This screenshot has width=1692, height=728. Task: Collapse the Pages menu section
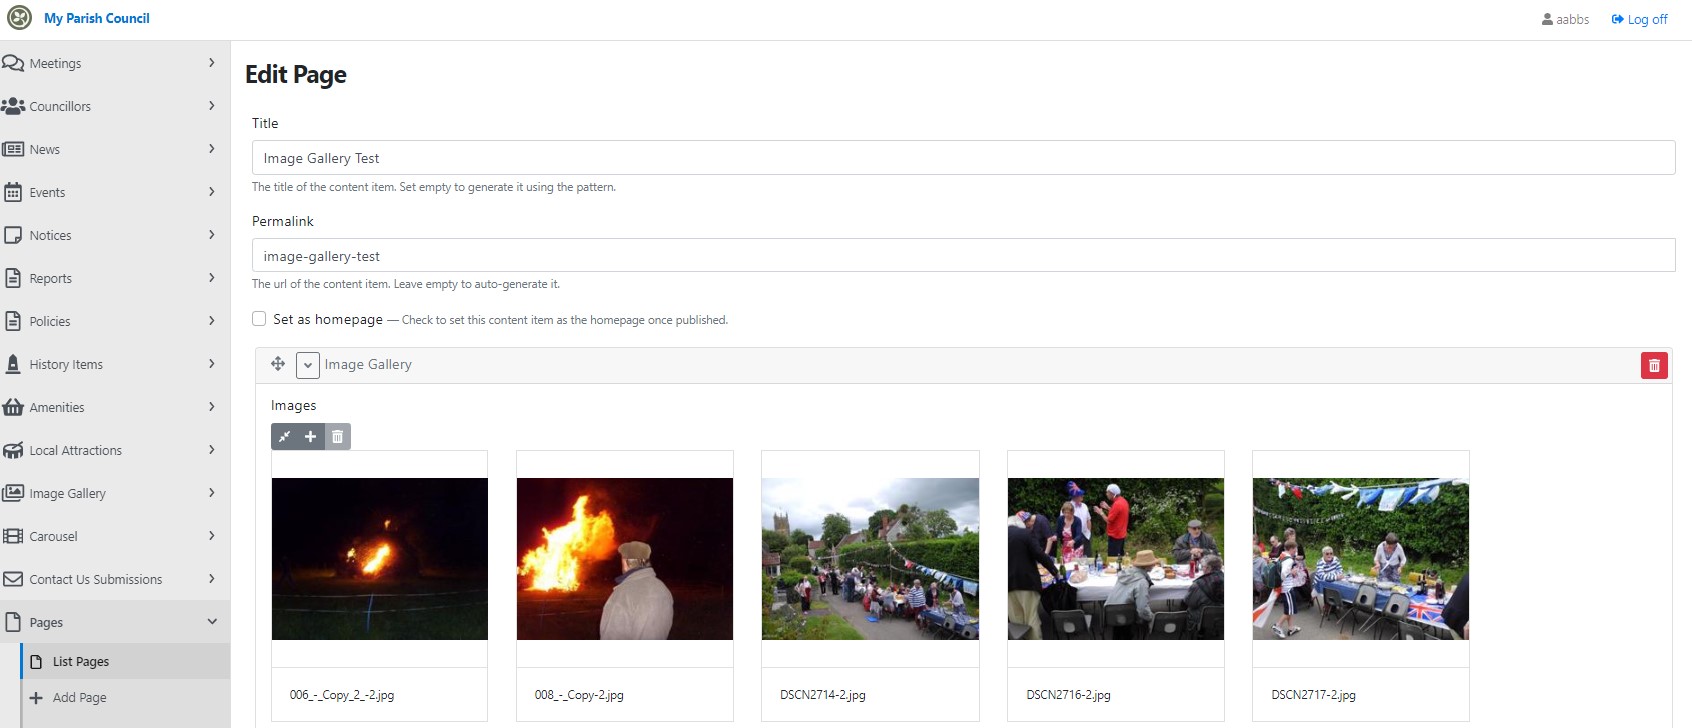point(211,622)
